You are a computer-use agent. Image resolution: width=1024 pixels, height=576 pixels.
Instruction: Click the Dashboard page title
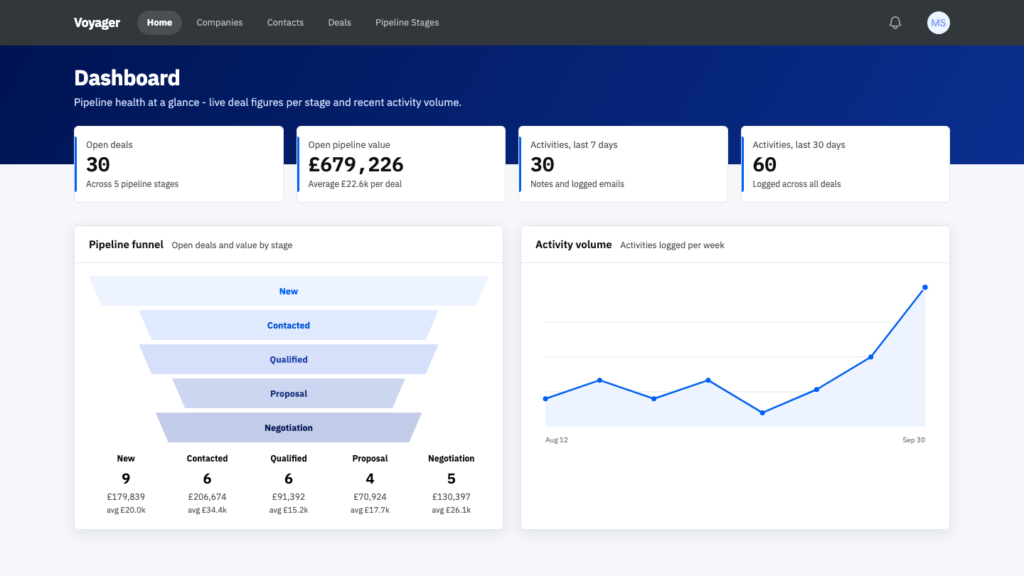(127, 78)
